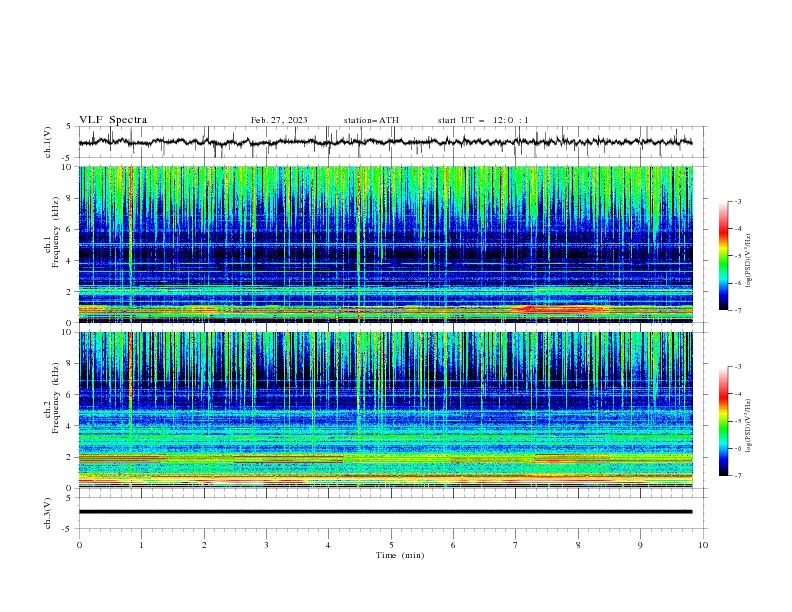Click time axis tick label "6"
The width and height of the screenshot is (792, 612).
point(453,545)
